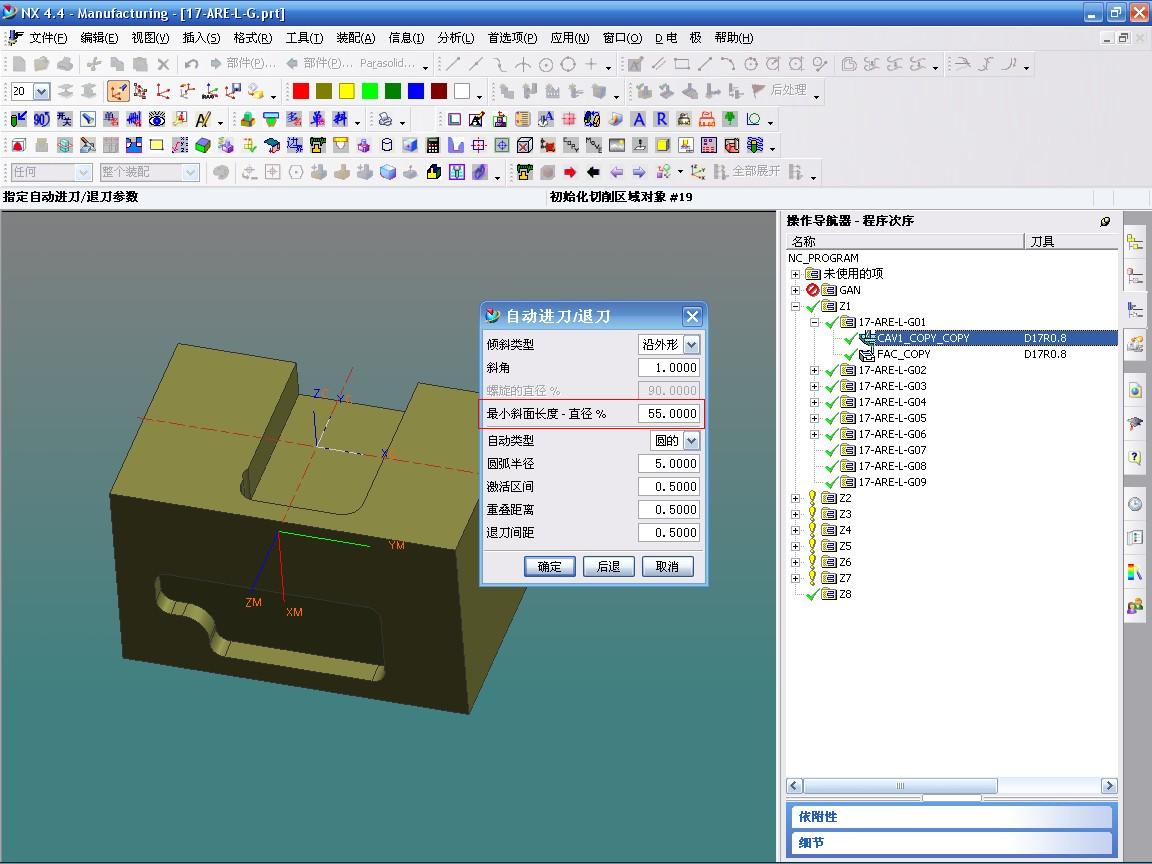Click the printer icon
Viewport: 1152px width, 864px height.
pyautogui.click(x=386, y=119)
